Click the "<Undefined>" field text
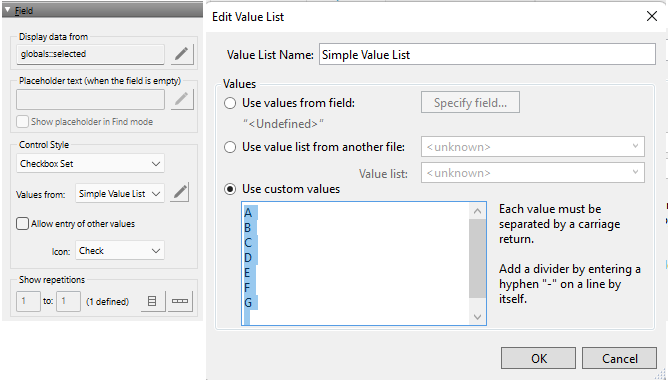Image resolution: width=668 pixels, height=381 pixels. [x=283, y=124]
